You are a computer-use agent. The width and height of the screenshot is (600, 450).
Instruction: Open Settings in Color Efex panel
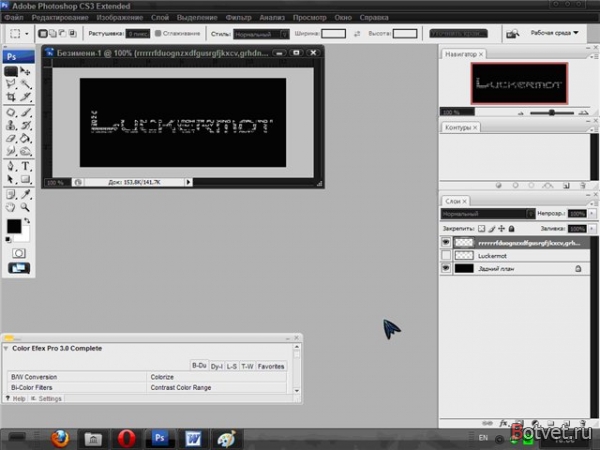46,399
